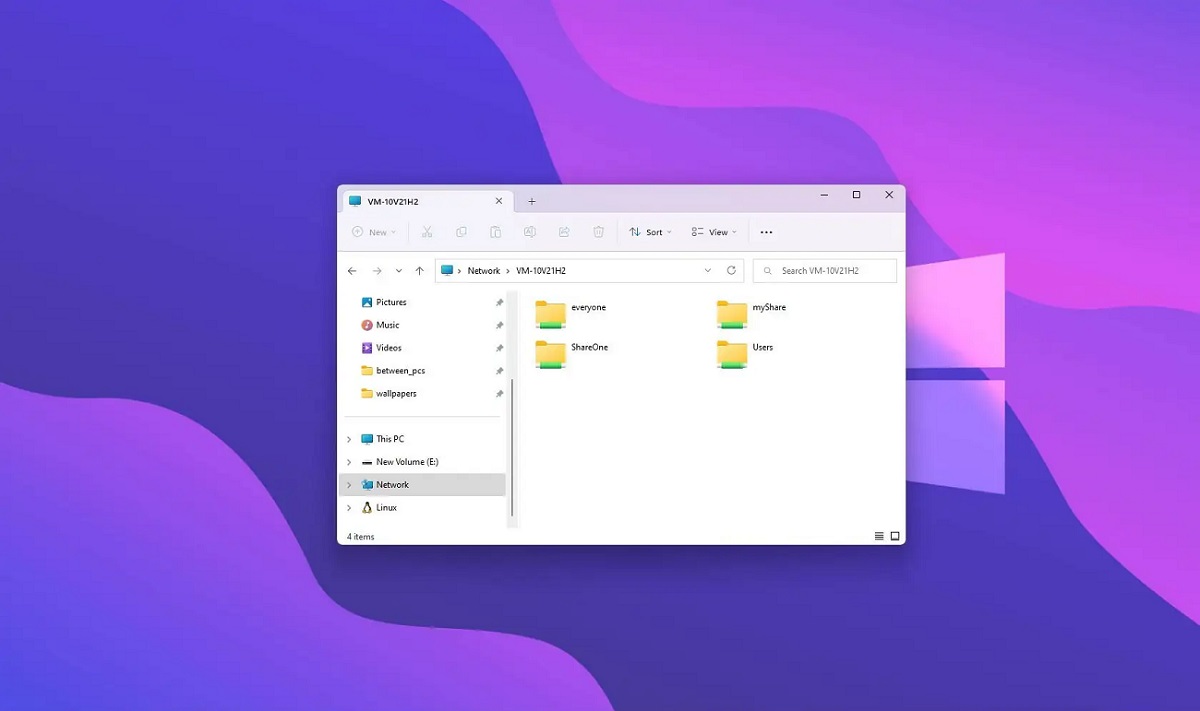
Task: Expand the address bar history dropdown
Action: [x=708, y=270]
